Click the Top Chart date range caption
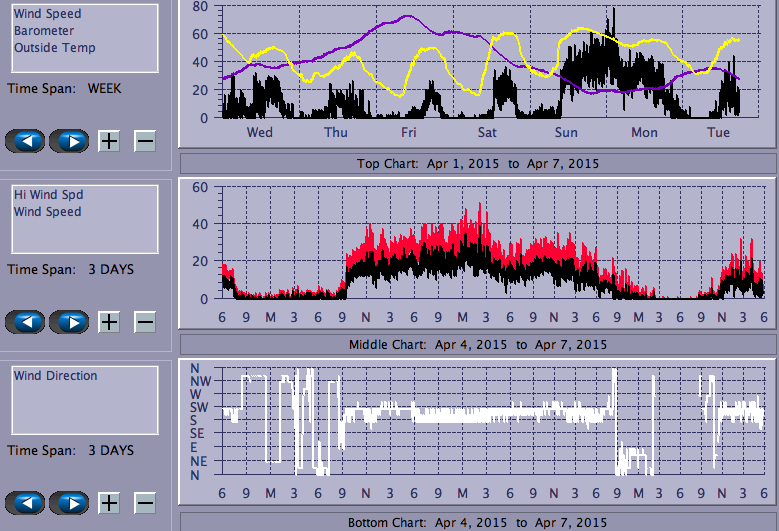The height and width of the screenshot is (531, 779). click(x=478, y=163)
